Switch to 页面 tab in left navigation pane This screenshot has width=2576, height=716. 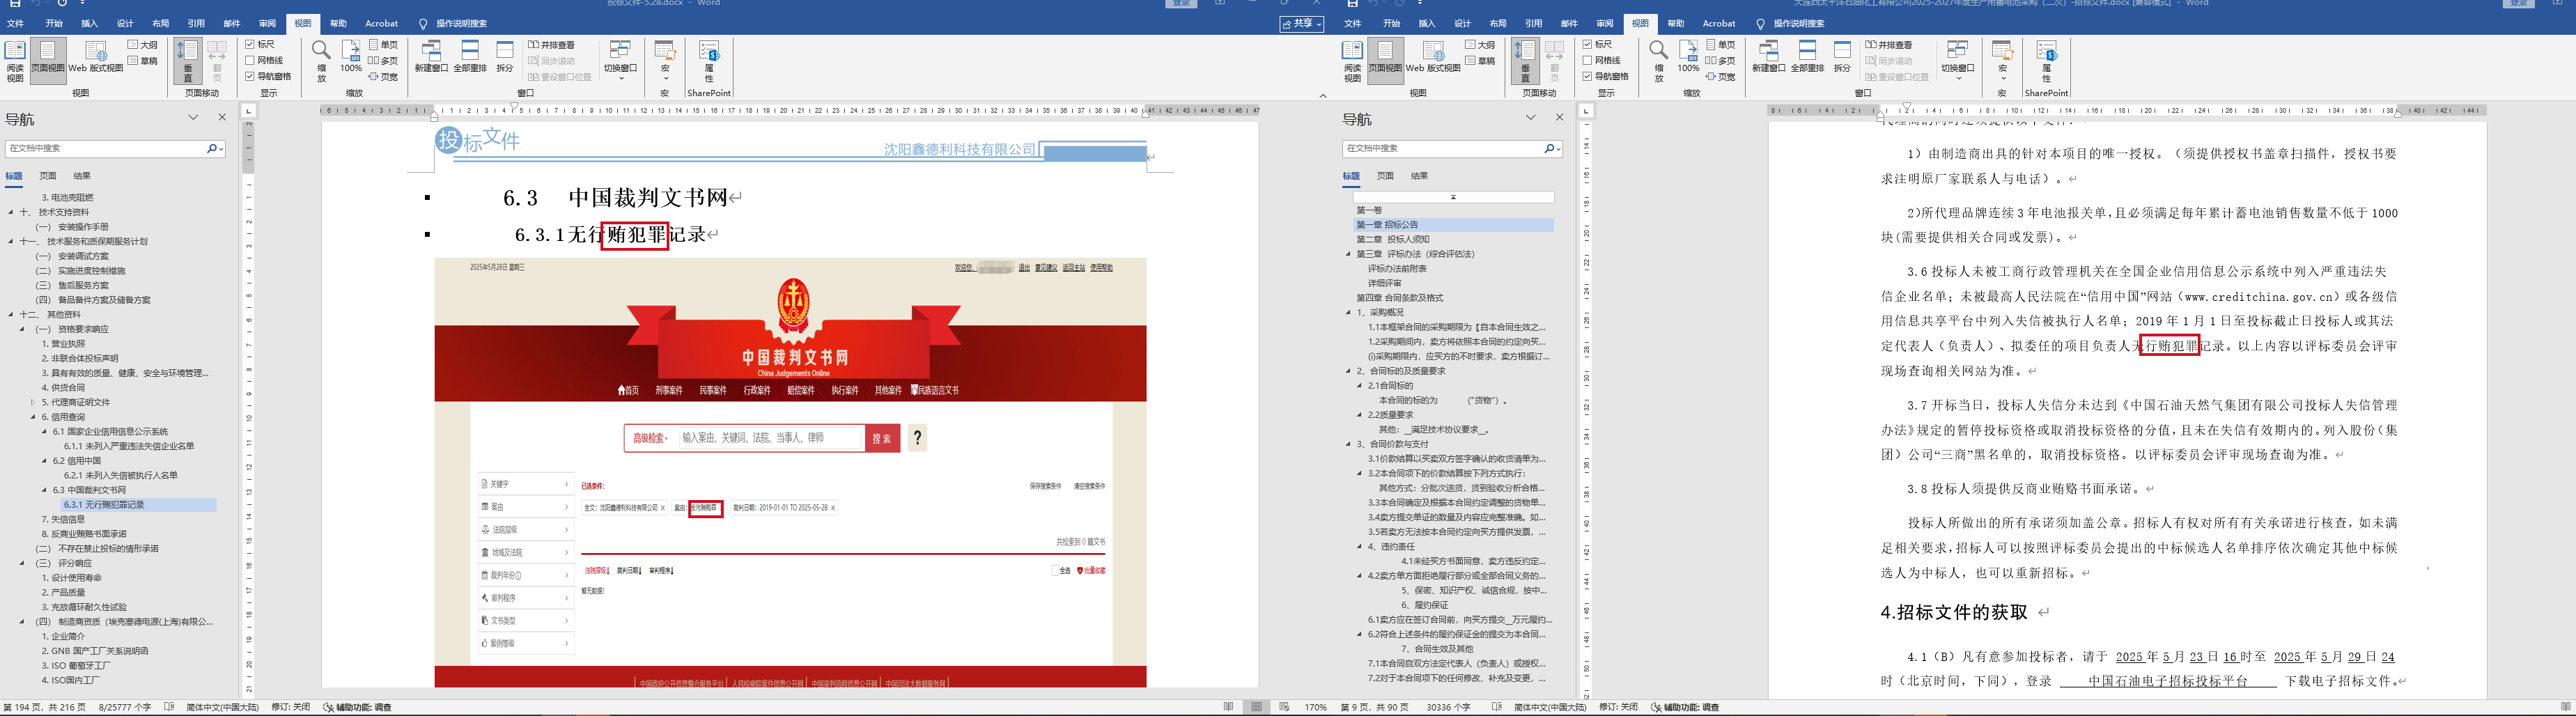click(x=47, y=176)
